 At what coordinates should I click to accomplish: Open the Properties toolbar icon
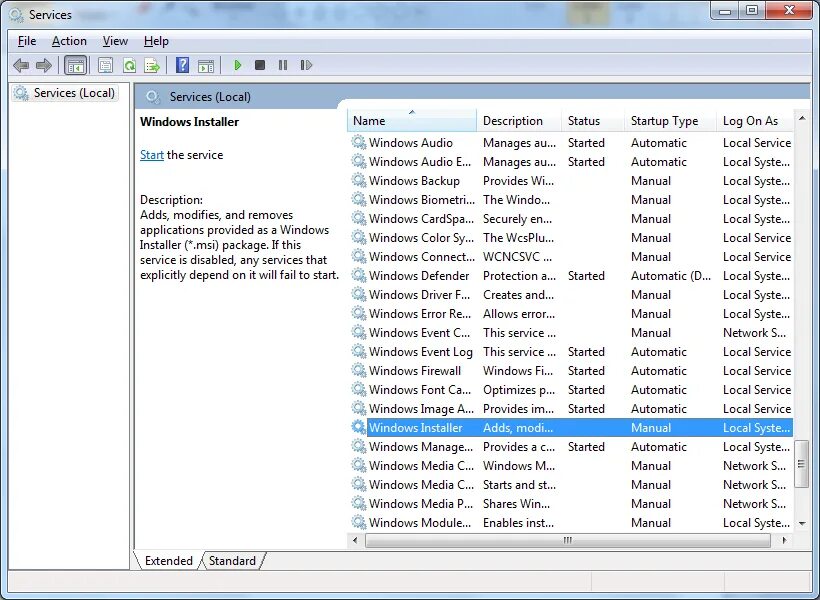105,65
